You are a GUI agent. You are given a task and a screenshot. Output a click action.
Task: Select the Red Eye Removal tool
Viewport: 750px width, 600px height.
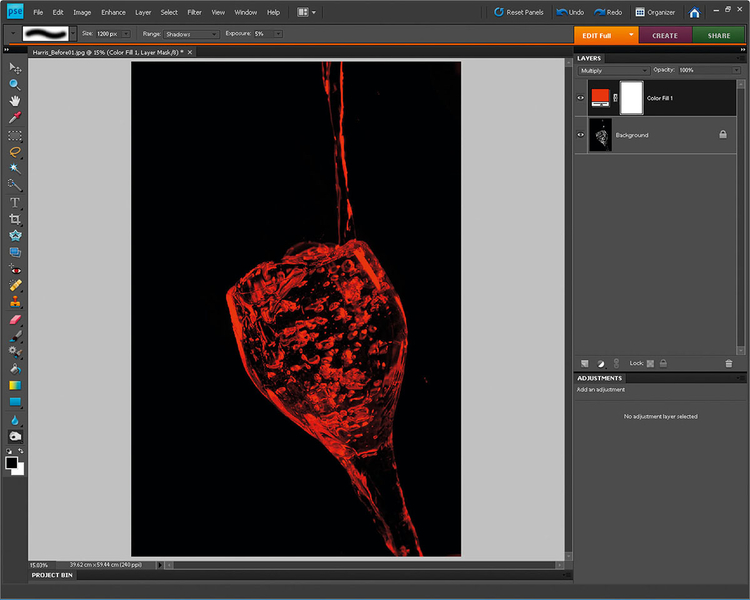(15, 270)
